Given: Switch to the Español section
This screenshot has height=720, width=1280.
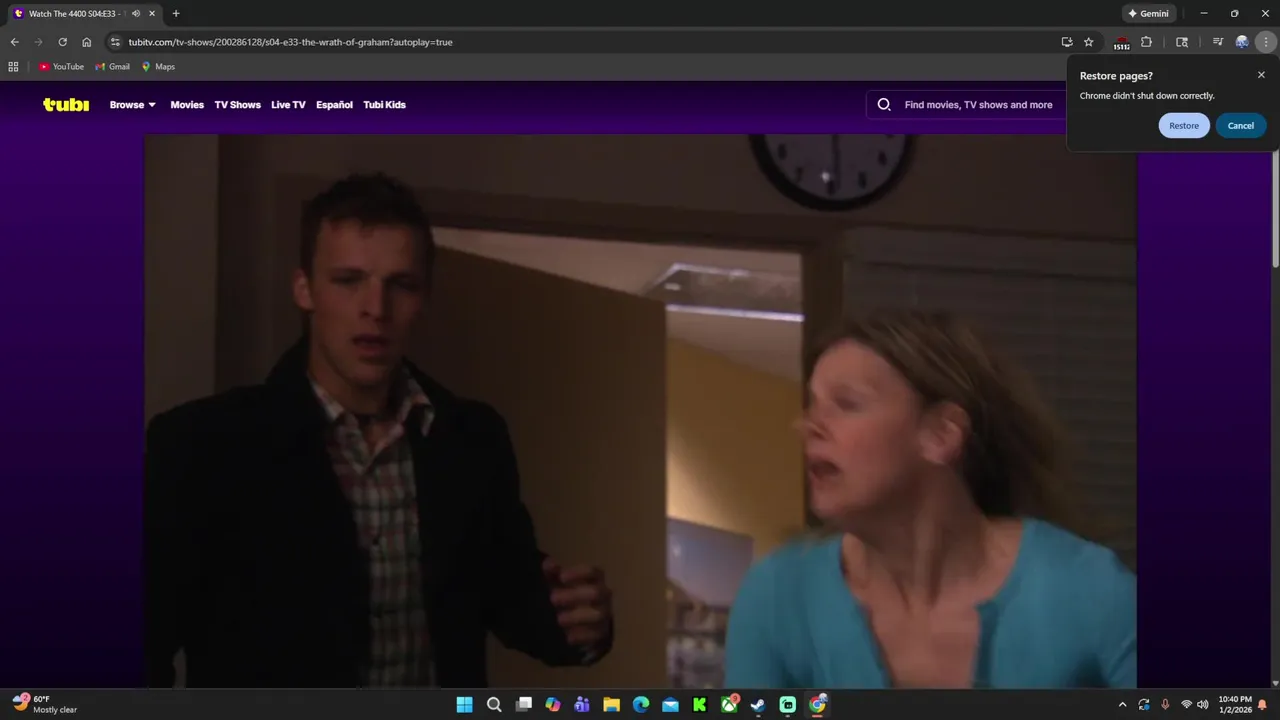Looking at the screenshot, I should (x=334, y=105).
